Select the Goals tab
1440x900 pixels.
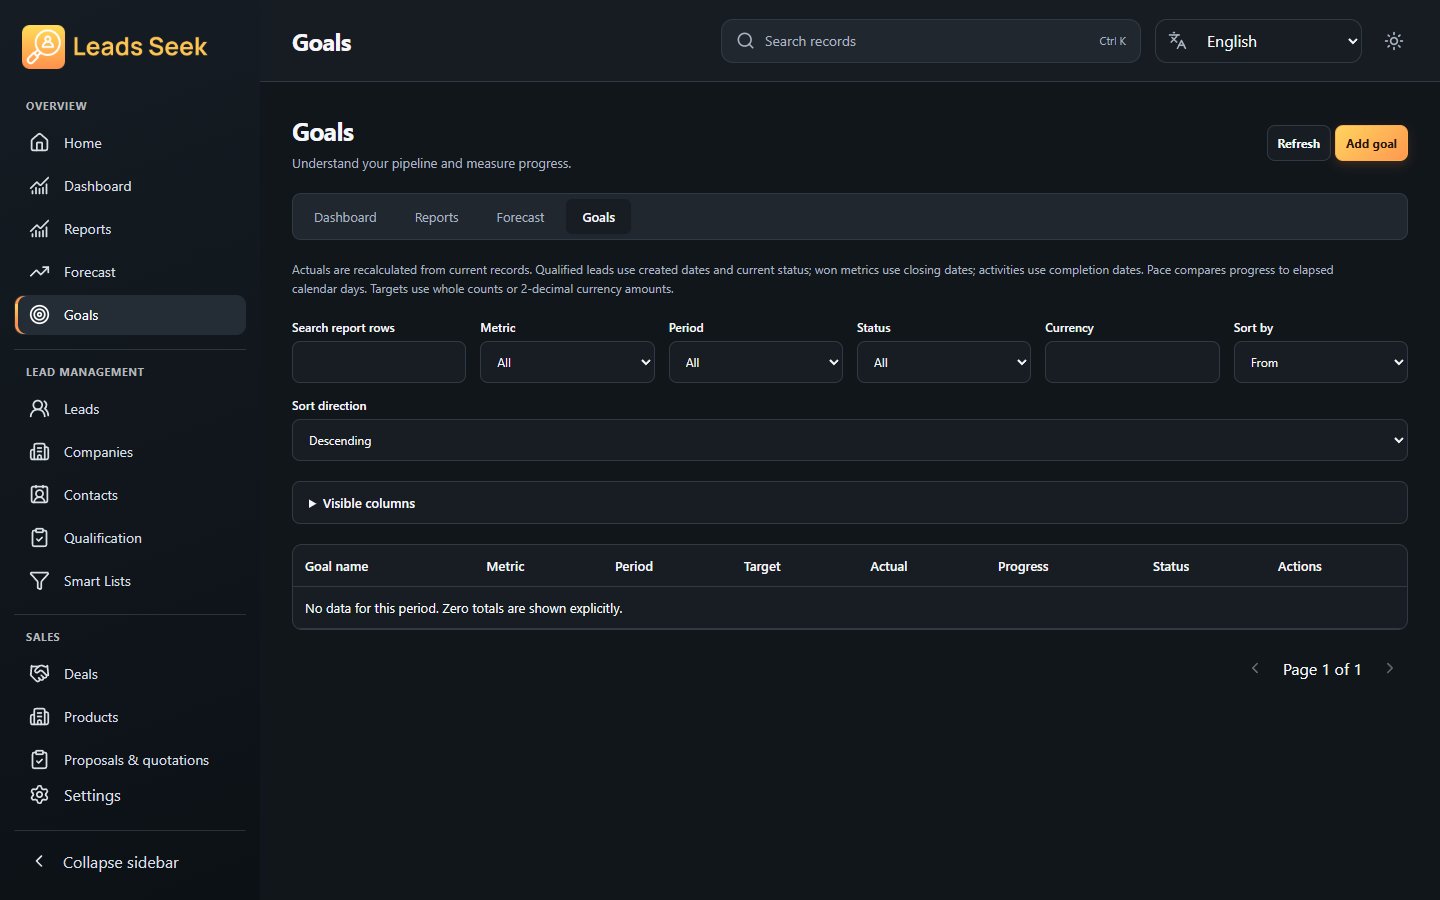pyautogui.click(x=599, y=217)
